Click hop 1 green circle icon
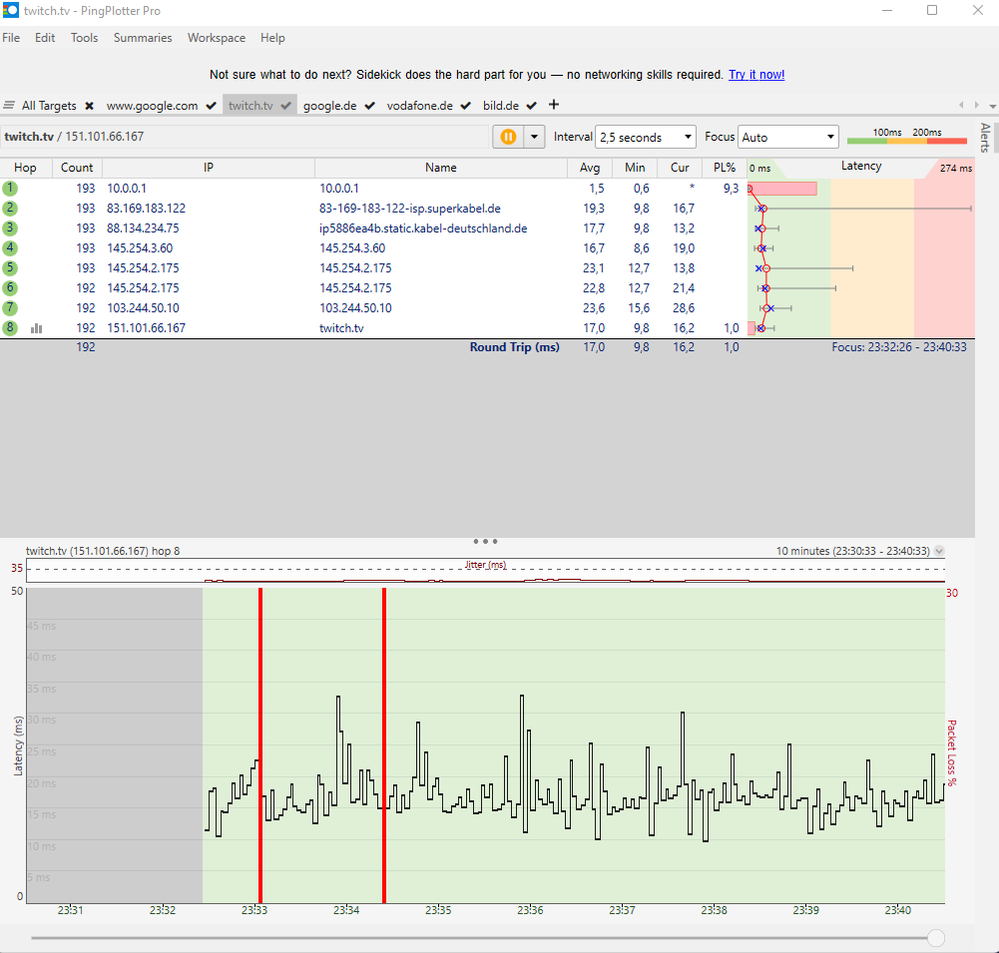Screen dimensions: 999x953 click(10, 188)
